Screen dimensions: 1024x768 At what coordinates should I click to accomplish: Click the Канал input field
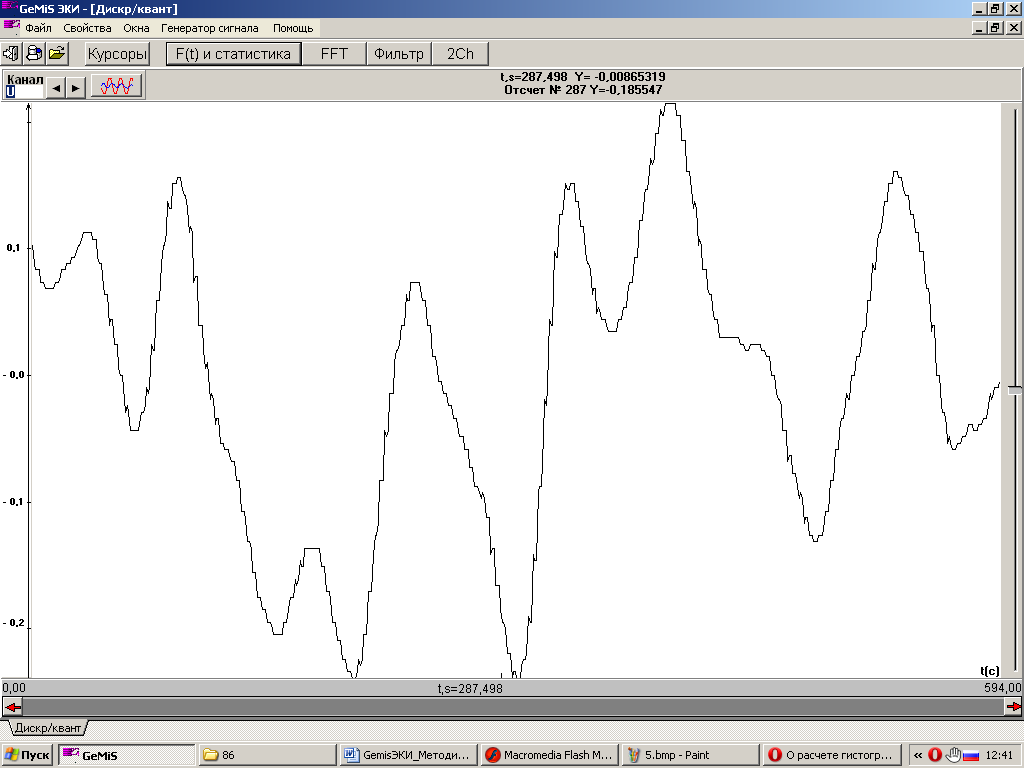pyautogui.click(x=24, y=92)
